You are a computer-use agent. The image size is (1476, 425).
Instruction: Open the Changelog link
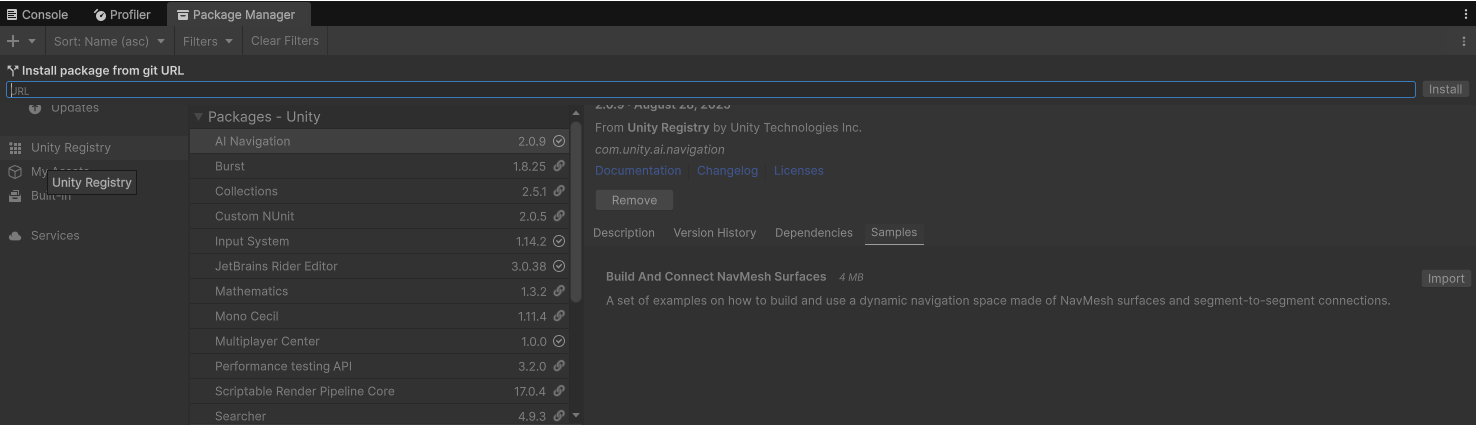point(727,171)
